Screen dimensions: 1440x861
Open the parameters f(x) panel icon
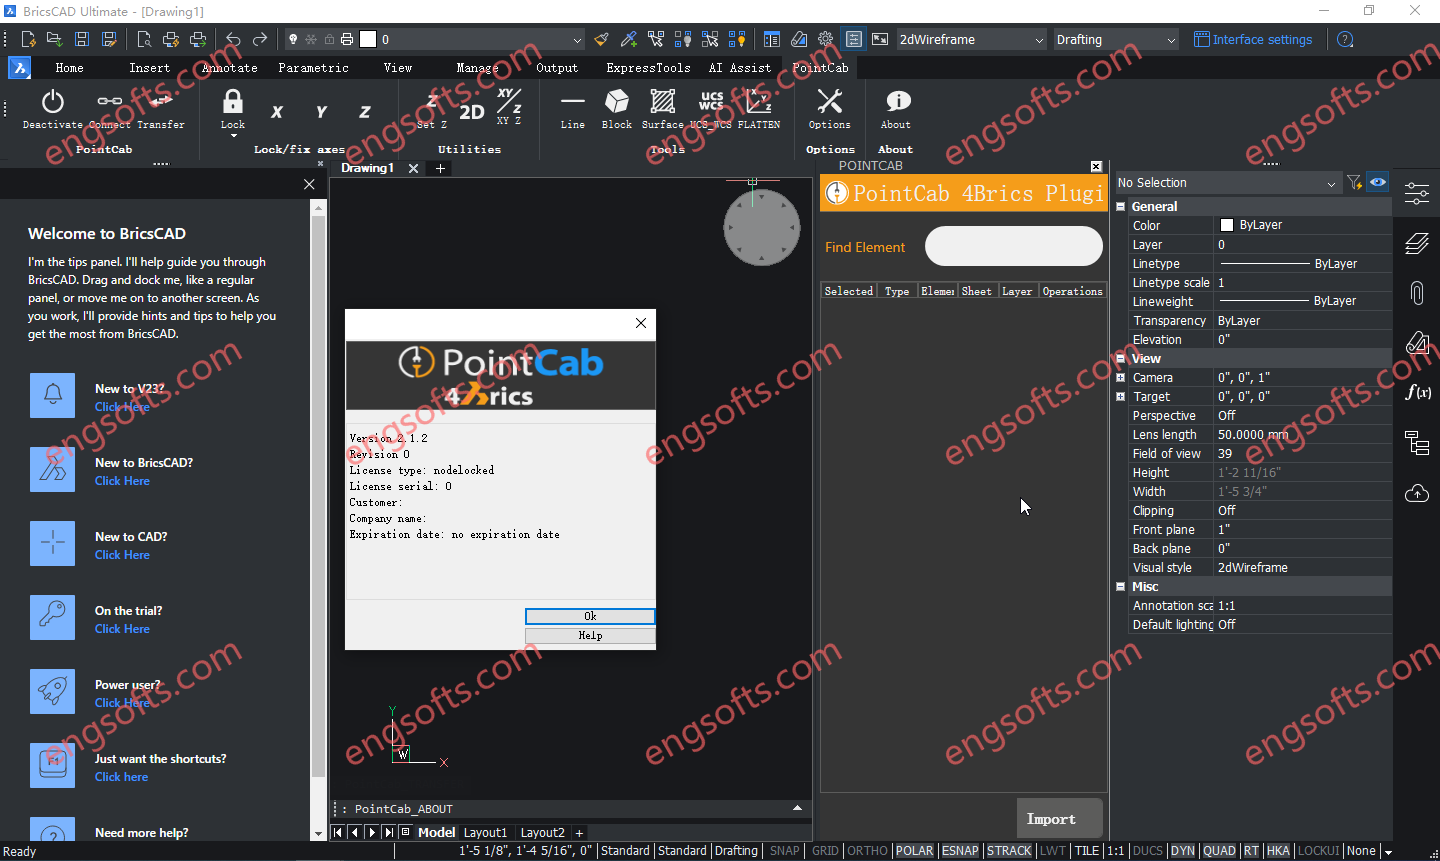(1417, 392)
